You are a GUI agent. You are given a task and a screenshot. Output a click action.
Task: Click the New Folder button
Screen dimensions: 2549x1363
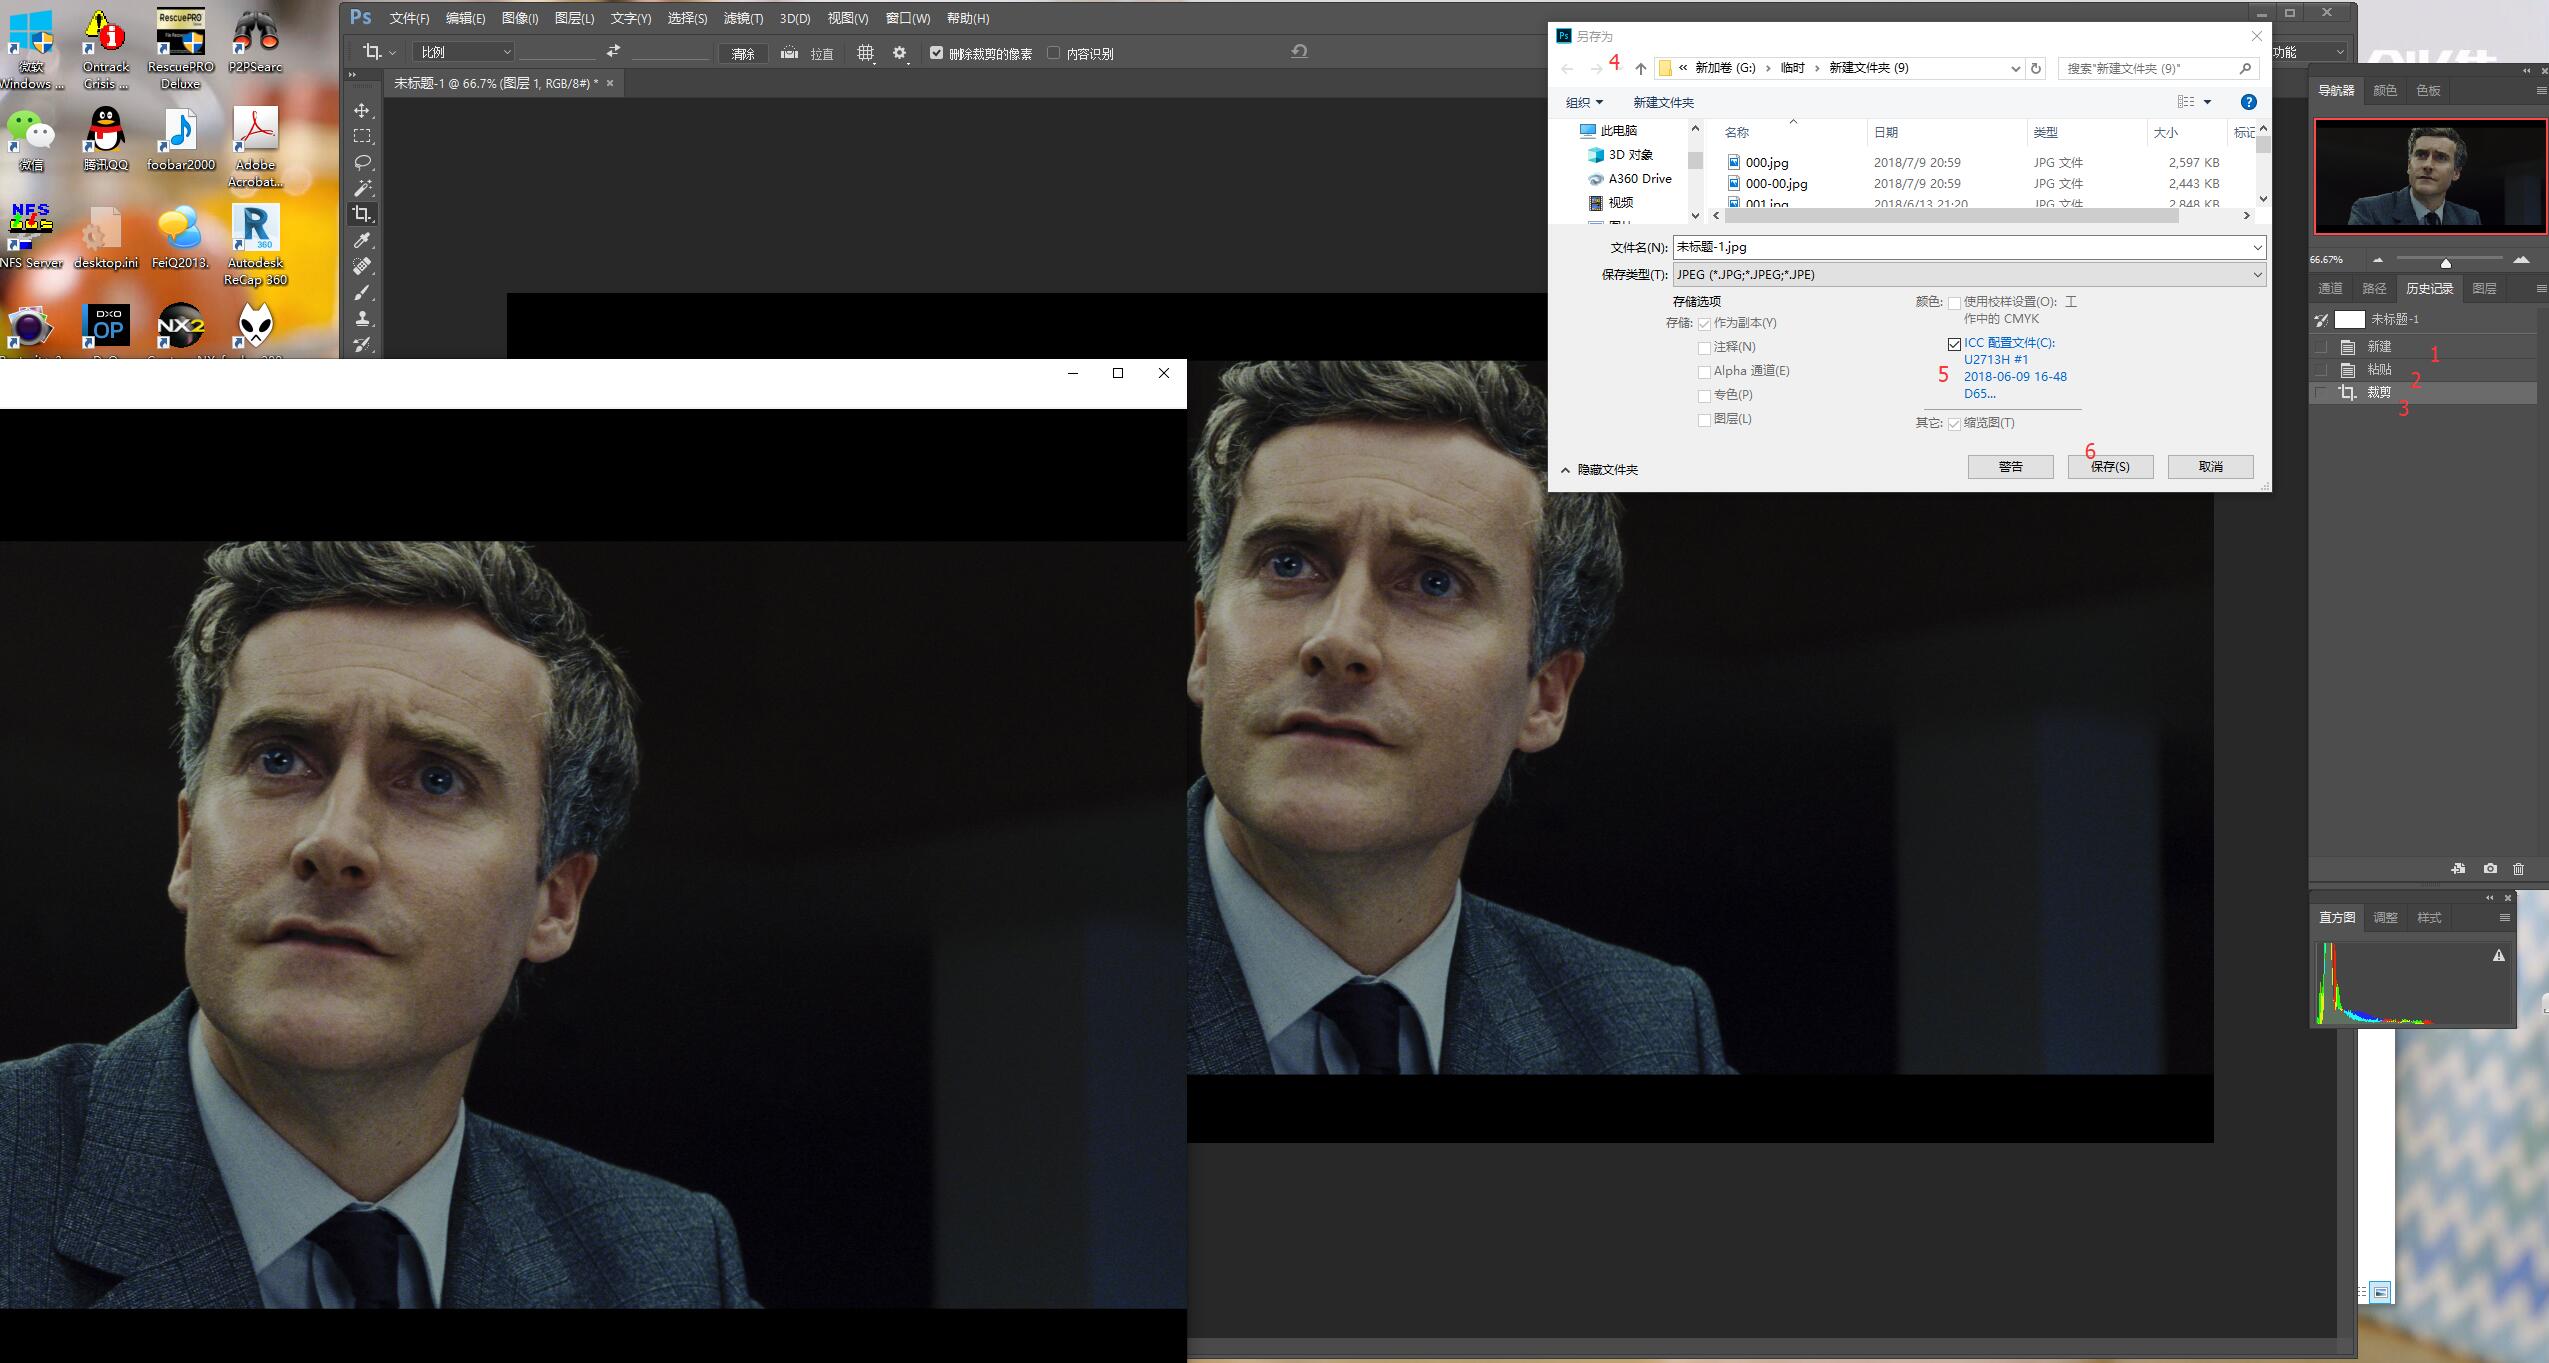pos(1663,102)
